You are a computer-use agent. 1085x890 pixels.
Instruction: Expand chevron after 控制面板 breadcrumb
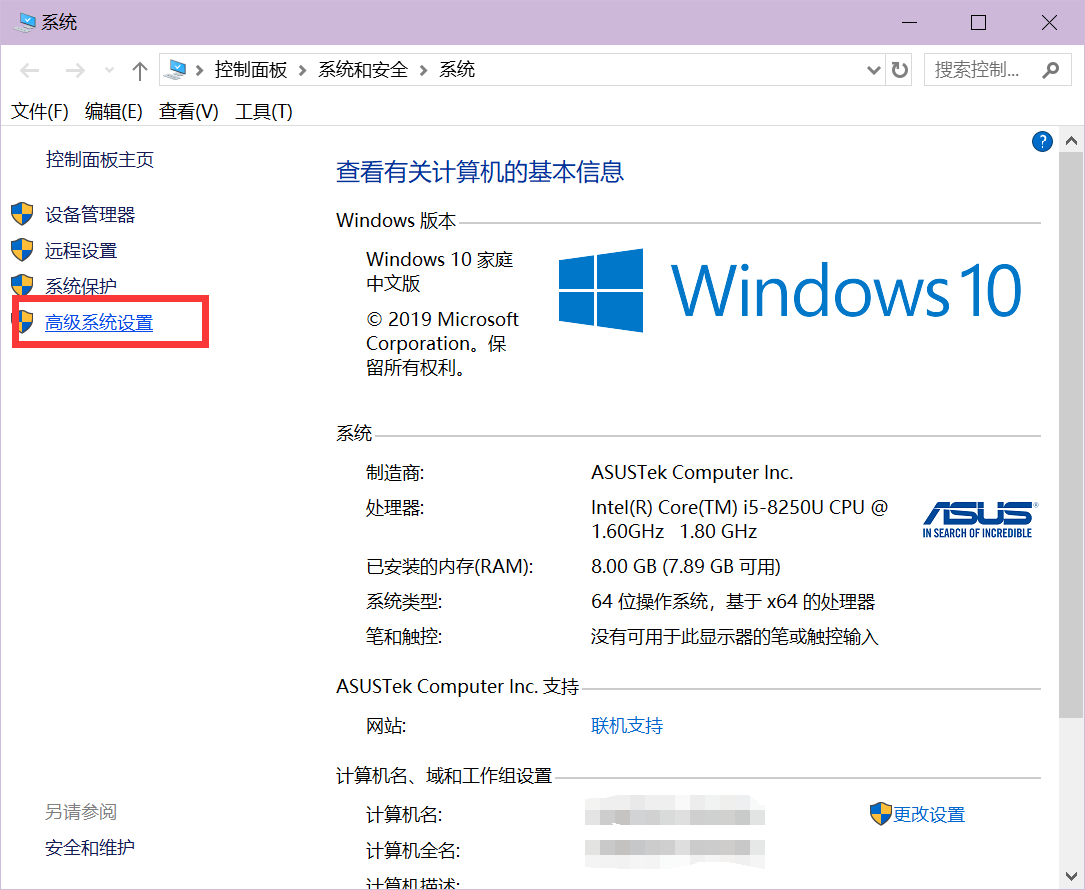click(302, 70)
